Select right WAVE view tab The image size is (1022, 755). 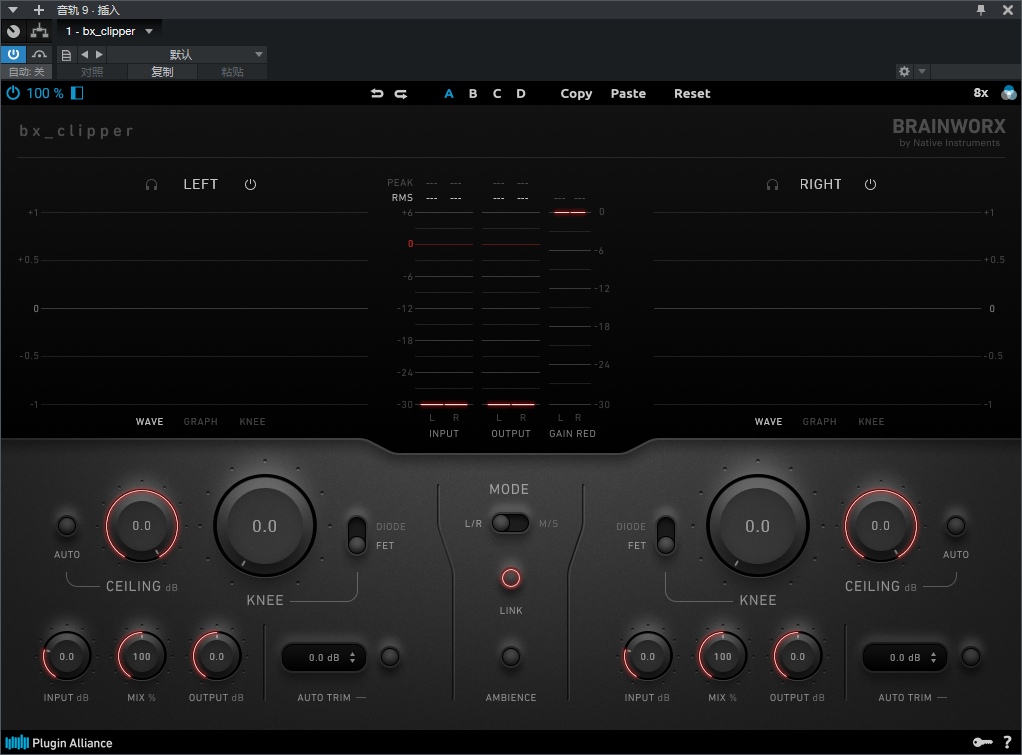768,422
